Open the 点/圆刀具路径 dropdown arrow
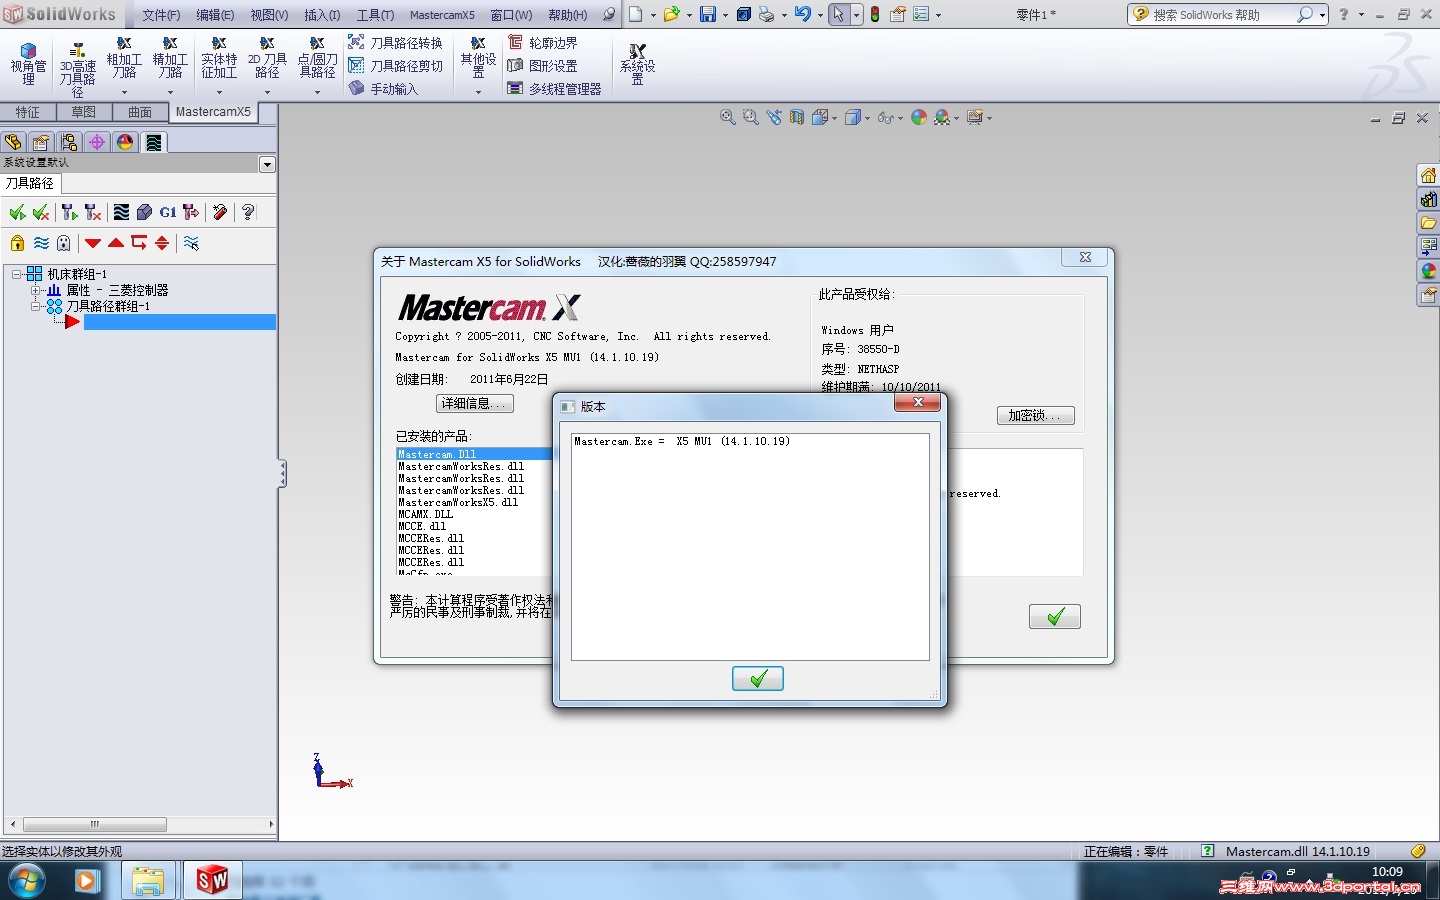 click(x=317, y=92)
